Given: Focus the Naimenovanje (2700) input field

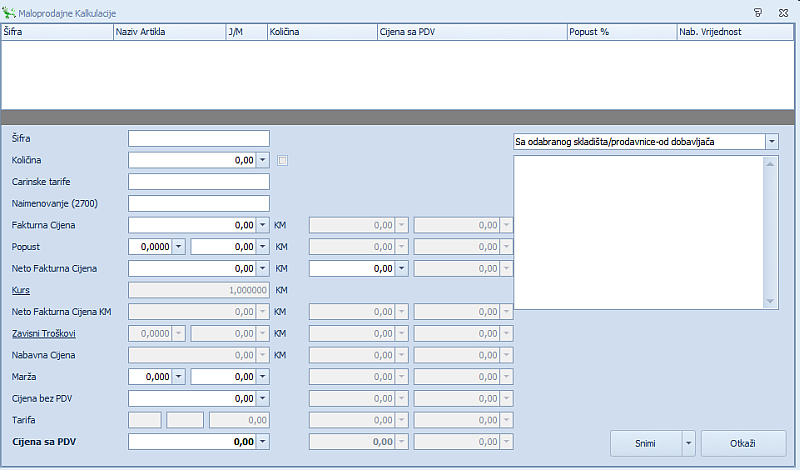Looking at the screenshot, I should [x=199, y=203].
